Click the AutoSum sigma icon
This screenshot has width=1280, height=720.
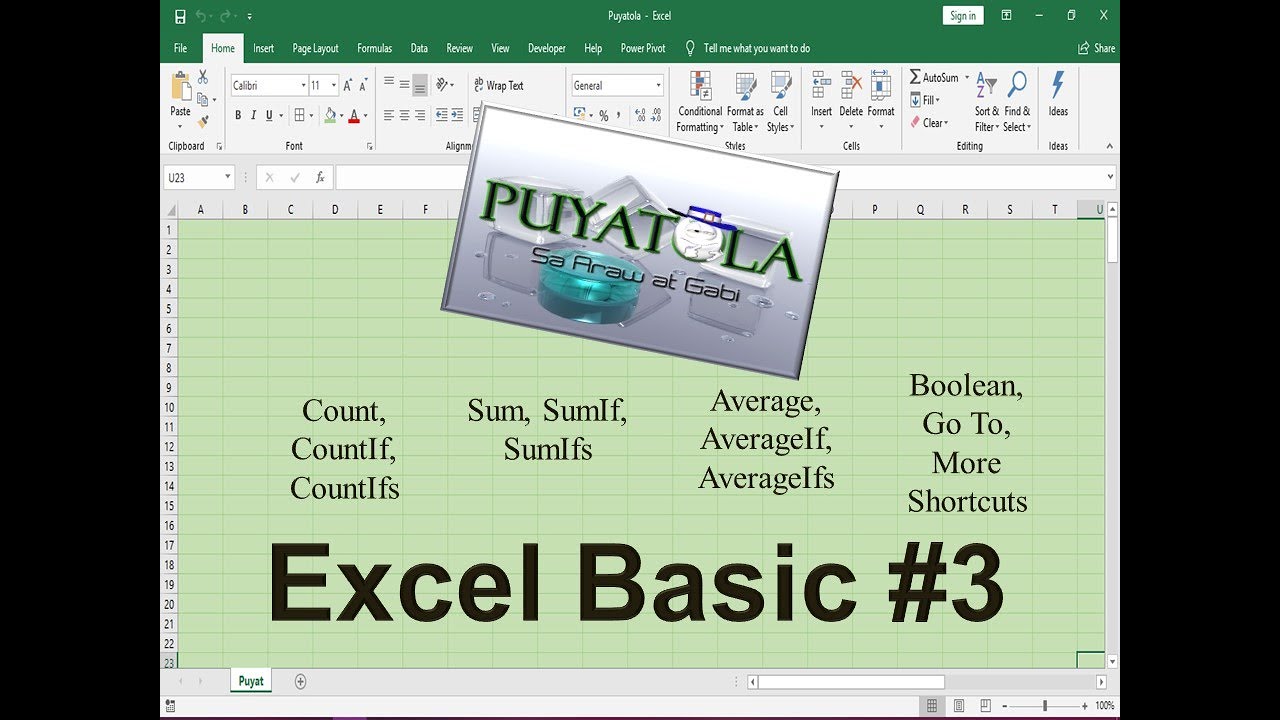(x=915, y=77)
